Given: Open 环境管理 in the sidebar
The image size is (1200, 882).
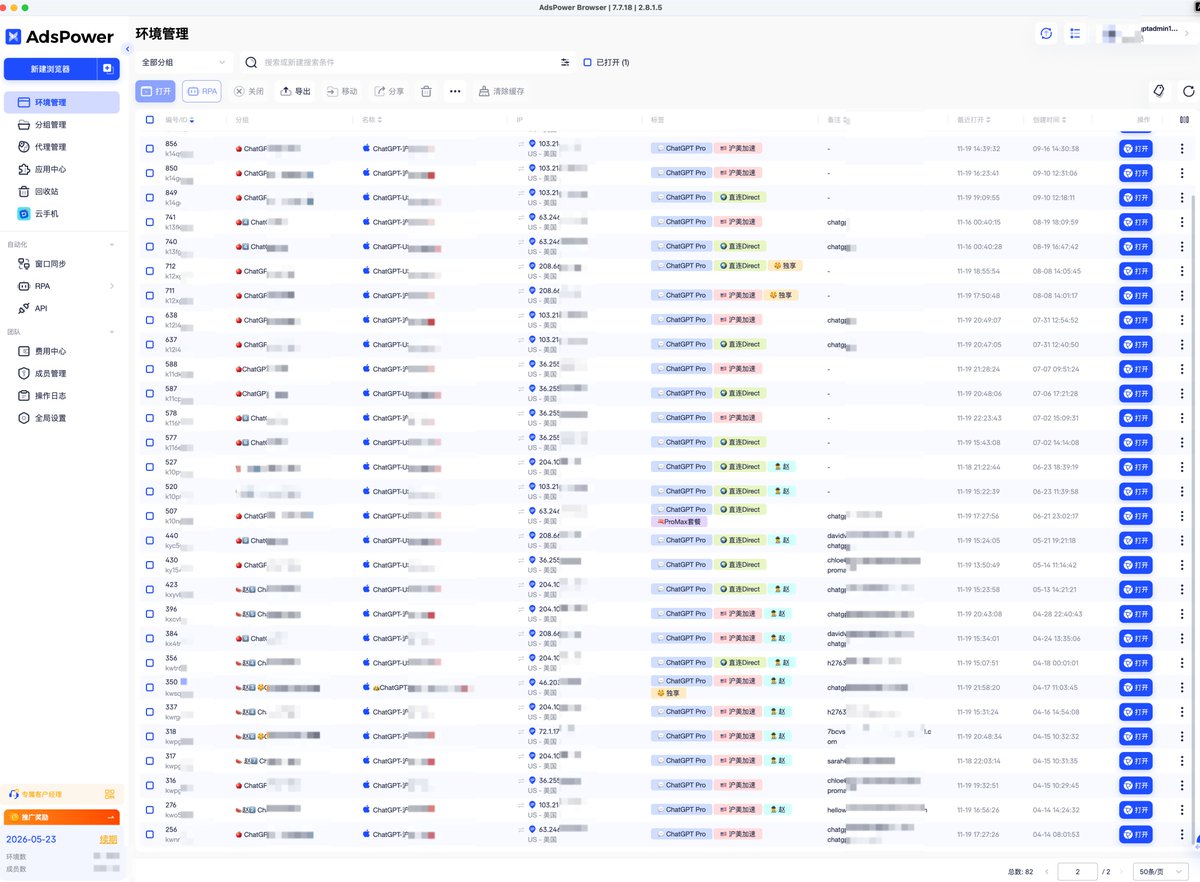Looking at the screenshot, I should point(62,102).
